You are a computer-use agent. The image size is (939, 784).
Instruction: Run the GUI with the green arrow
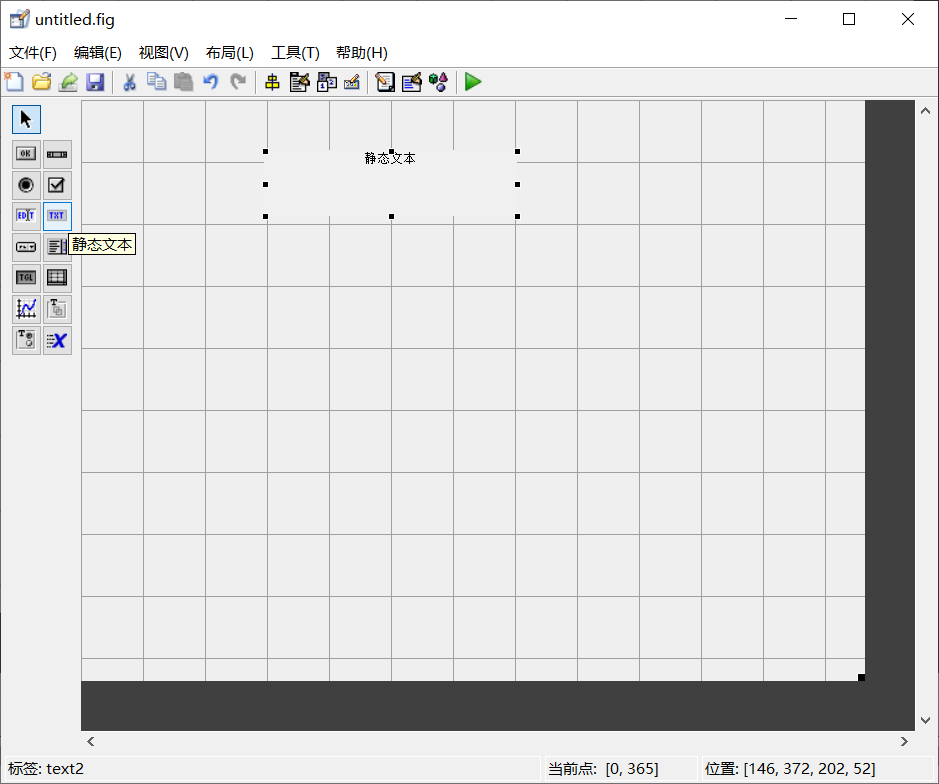472,82
